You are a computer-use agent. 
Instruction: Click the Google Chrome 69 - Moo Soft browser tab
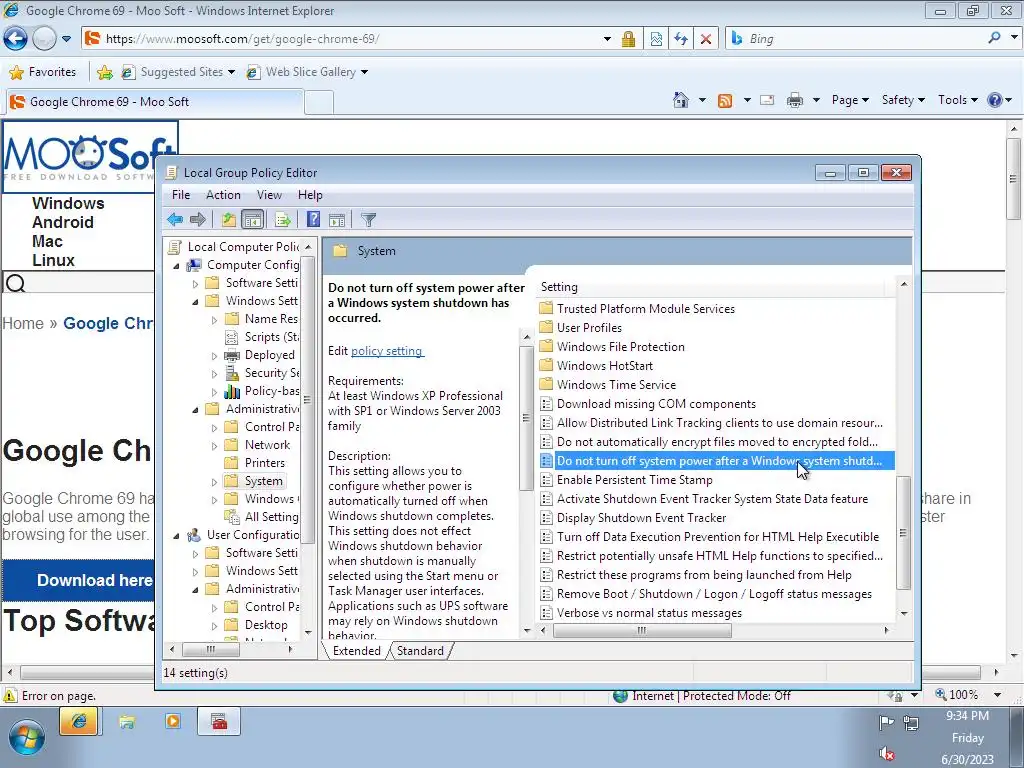(154, 102)
